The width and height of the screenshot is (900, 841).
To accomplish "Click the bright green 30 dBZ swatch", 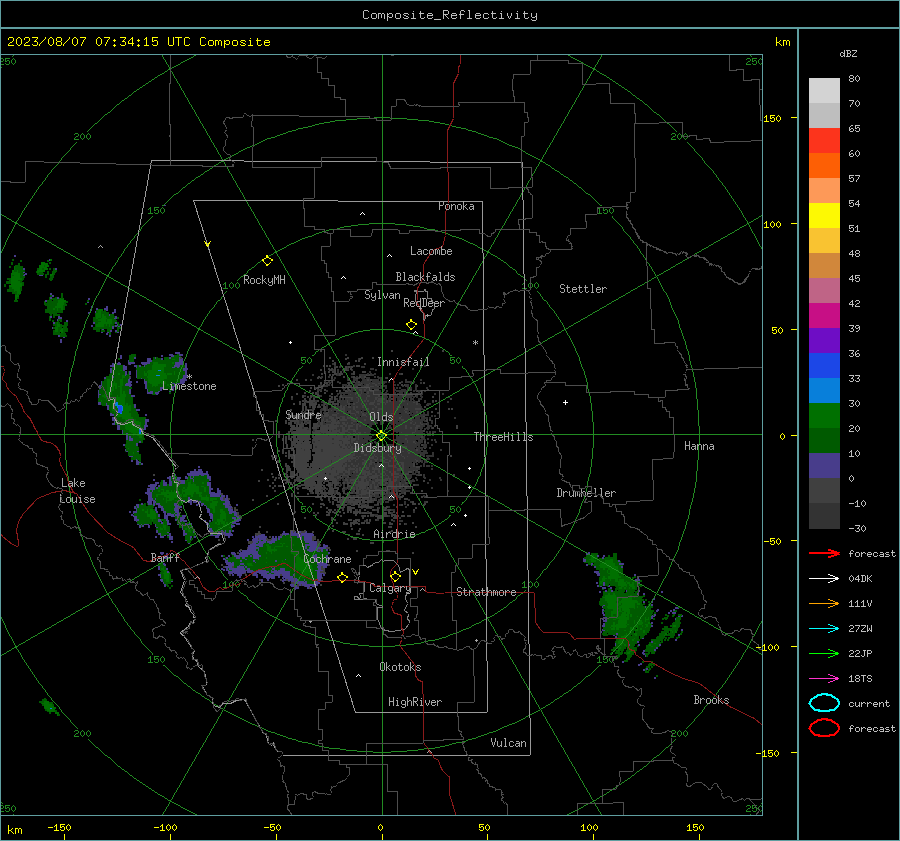I will click(824, 415).
